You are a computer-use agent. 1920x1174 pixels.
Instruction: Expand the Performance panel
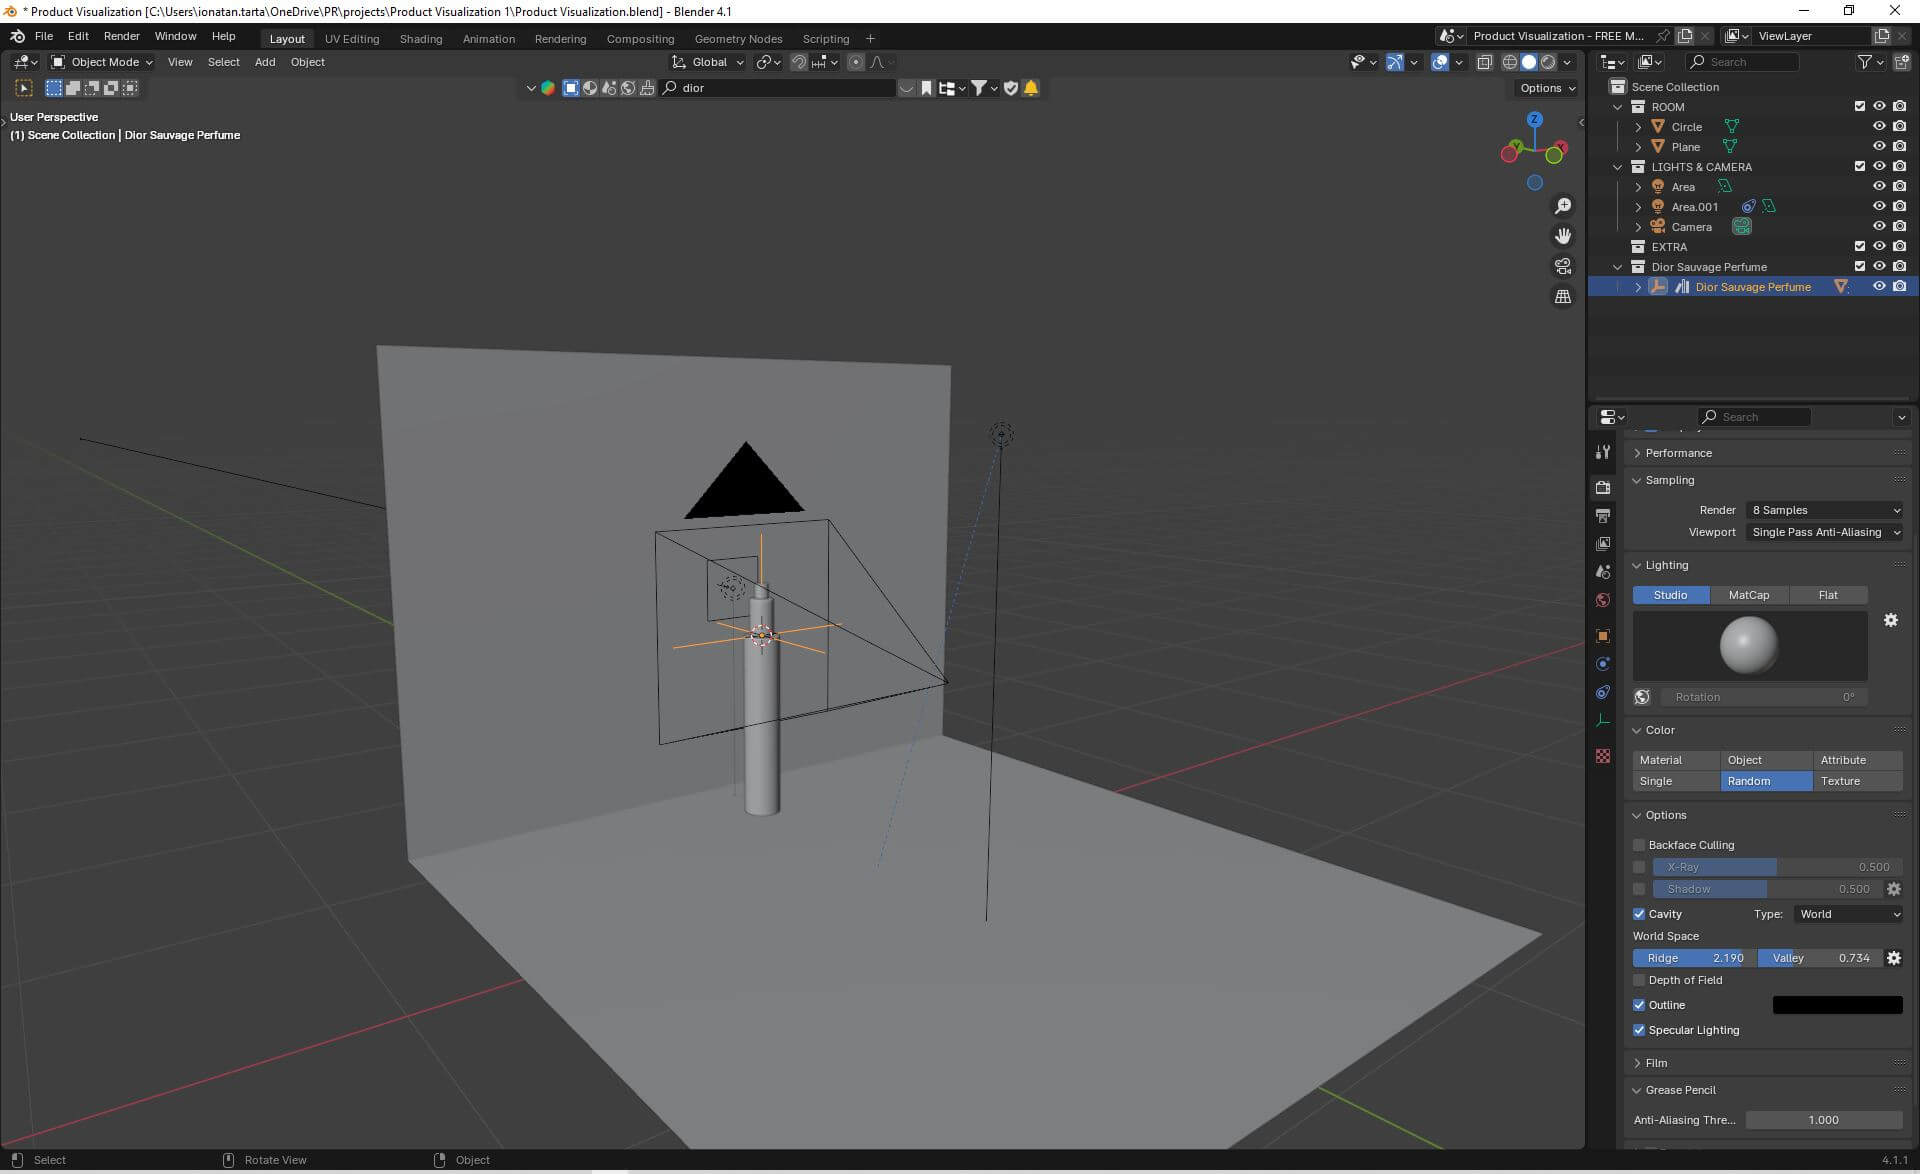point(1678,453)
